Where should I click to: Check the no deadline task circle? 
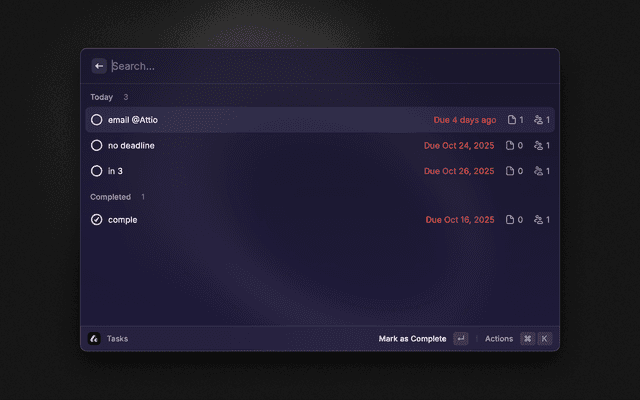click(97, 145)
